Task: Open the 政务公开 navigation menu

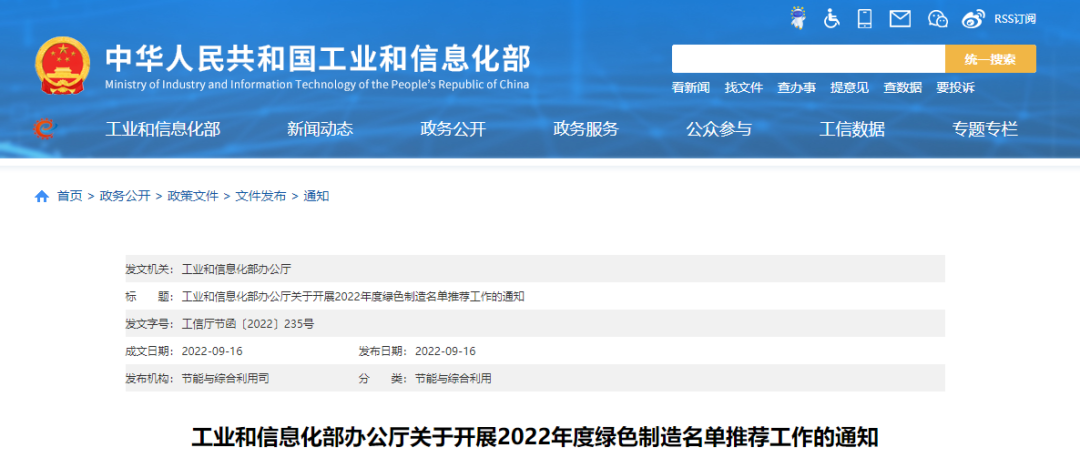Action: click(x=453, y=128)
